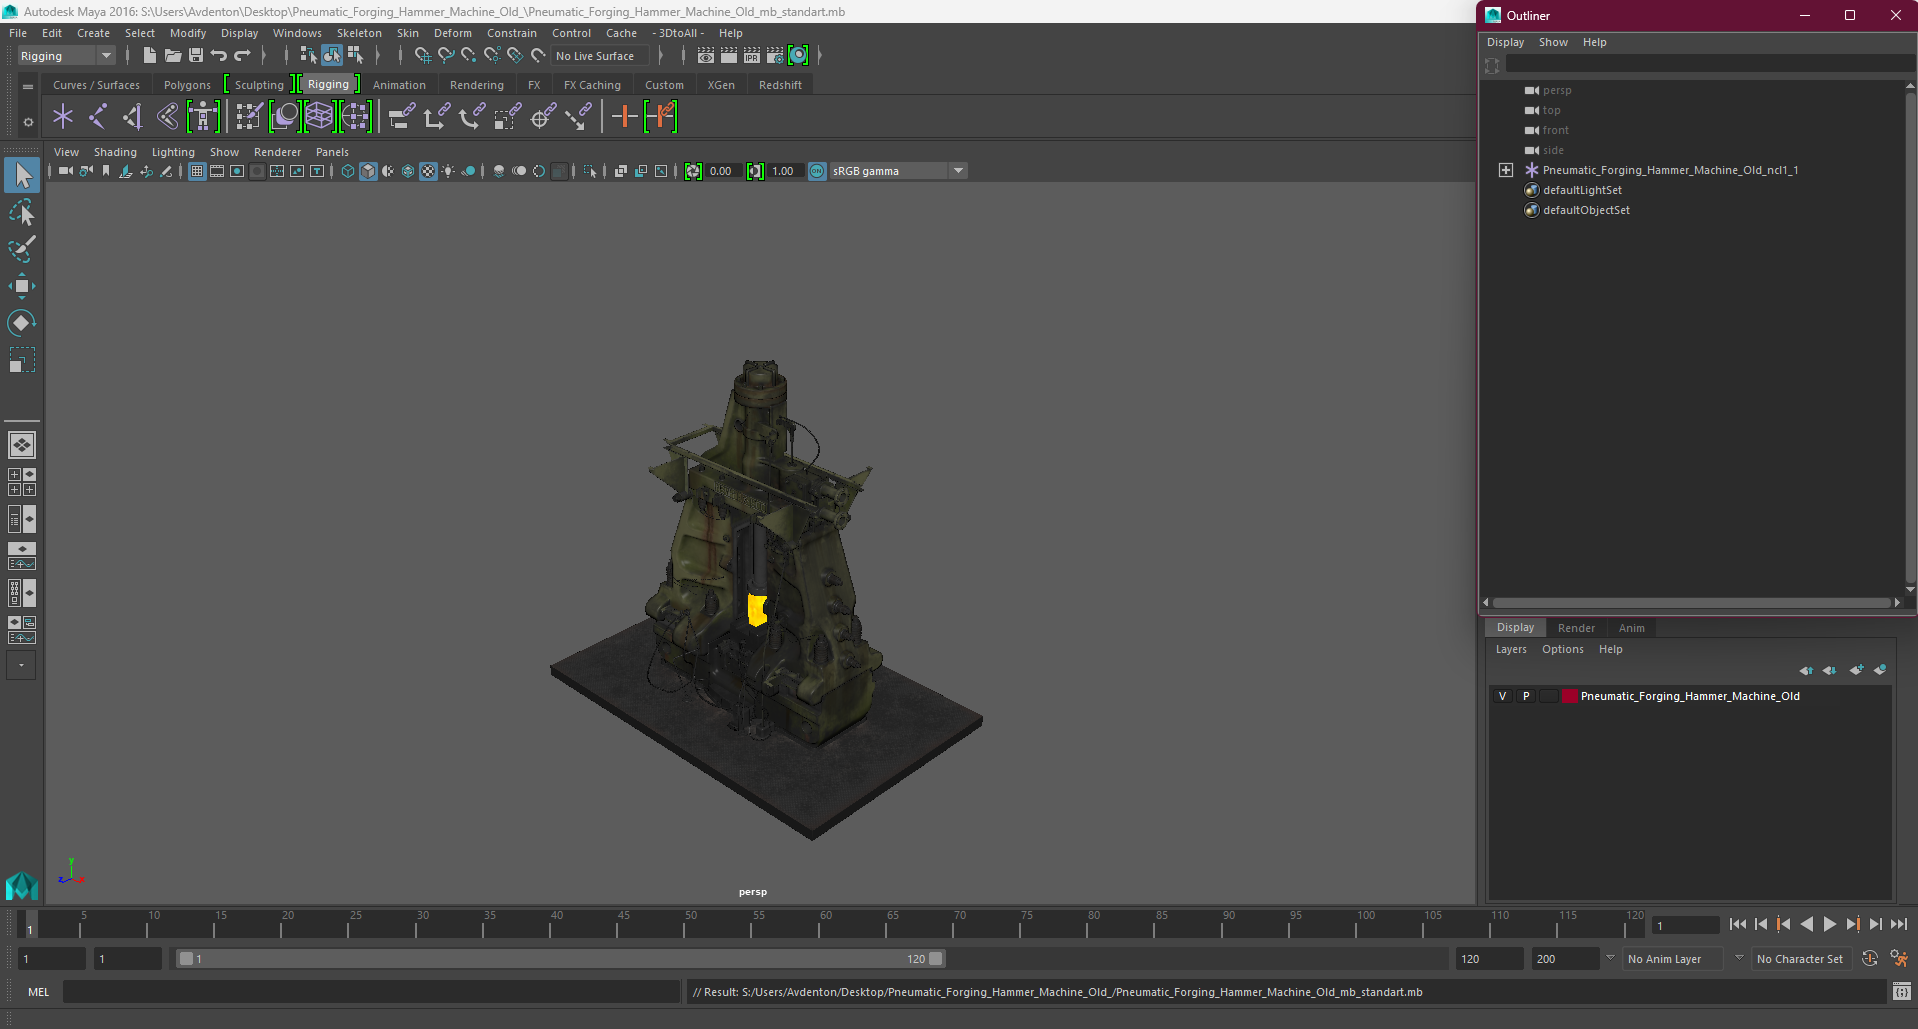
Task: Toggle textured display checker icon
Action: pyautogui.click(x=428, y=171)
